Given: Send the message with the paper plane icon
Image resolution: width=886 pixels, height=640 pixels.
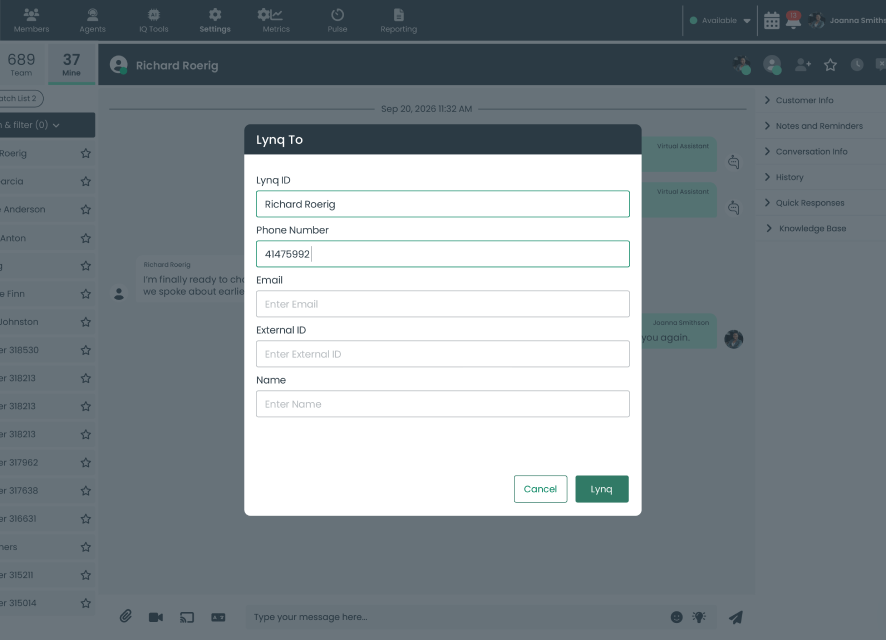Looking at the screenshot, I should click(735, 617).
